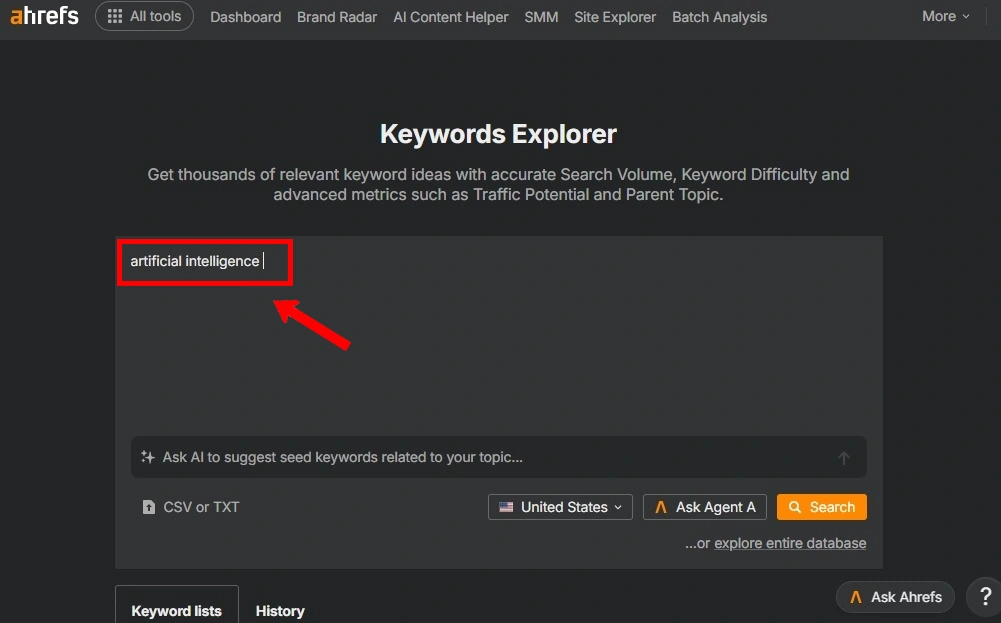Screen dimensions: 1001x623
Task: Expand the More dropdown menu
Action: point(945,17)
